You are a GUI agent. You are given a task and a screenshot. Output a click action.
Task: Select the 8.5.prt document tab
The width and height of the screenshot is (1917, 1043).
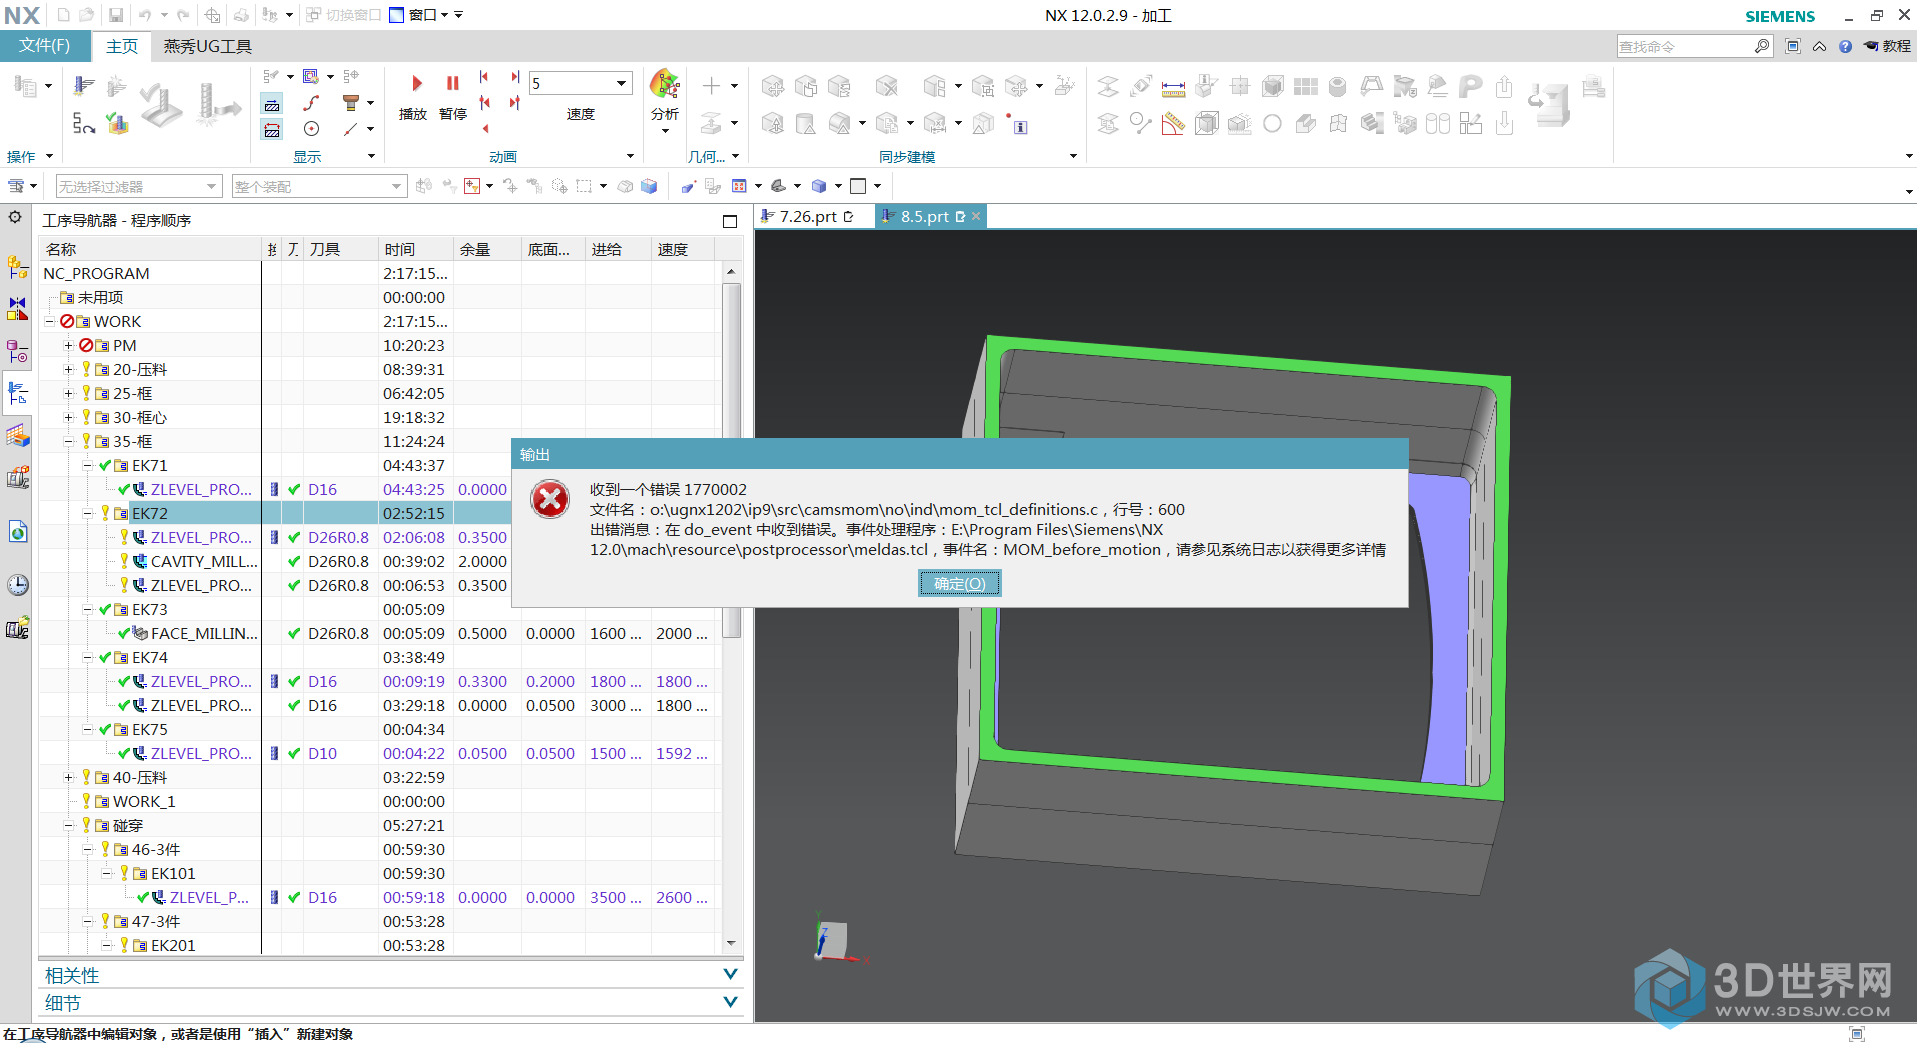pyautogui.click(x=924, y=216)
